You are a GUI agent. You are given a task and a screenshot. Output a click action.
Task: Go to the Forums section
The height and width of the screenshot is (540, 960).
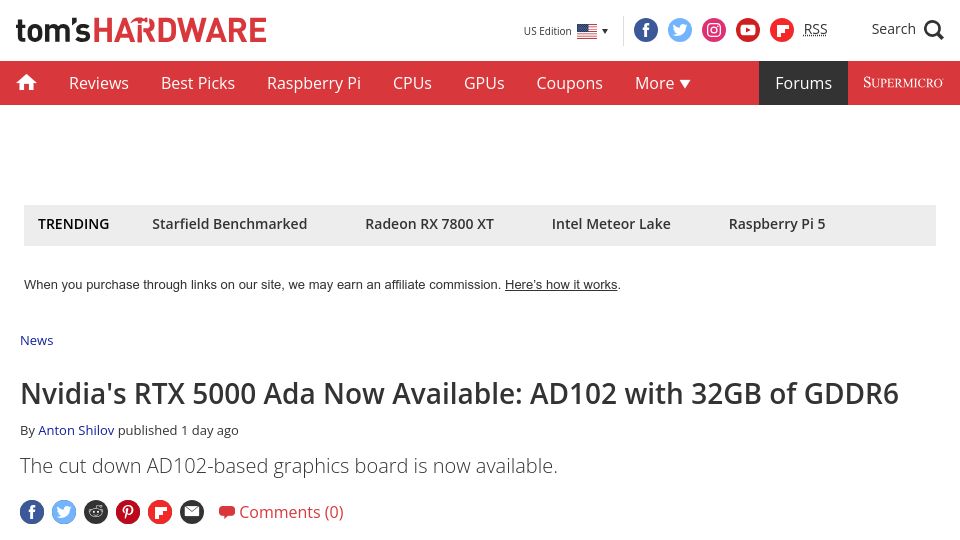[803, 83]
